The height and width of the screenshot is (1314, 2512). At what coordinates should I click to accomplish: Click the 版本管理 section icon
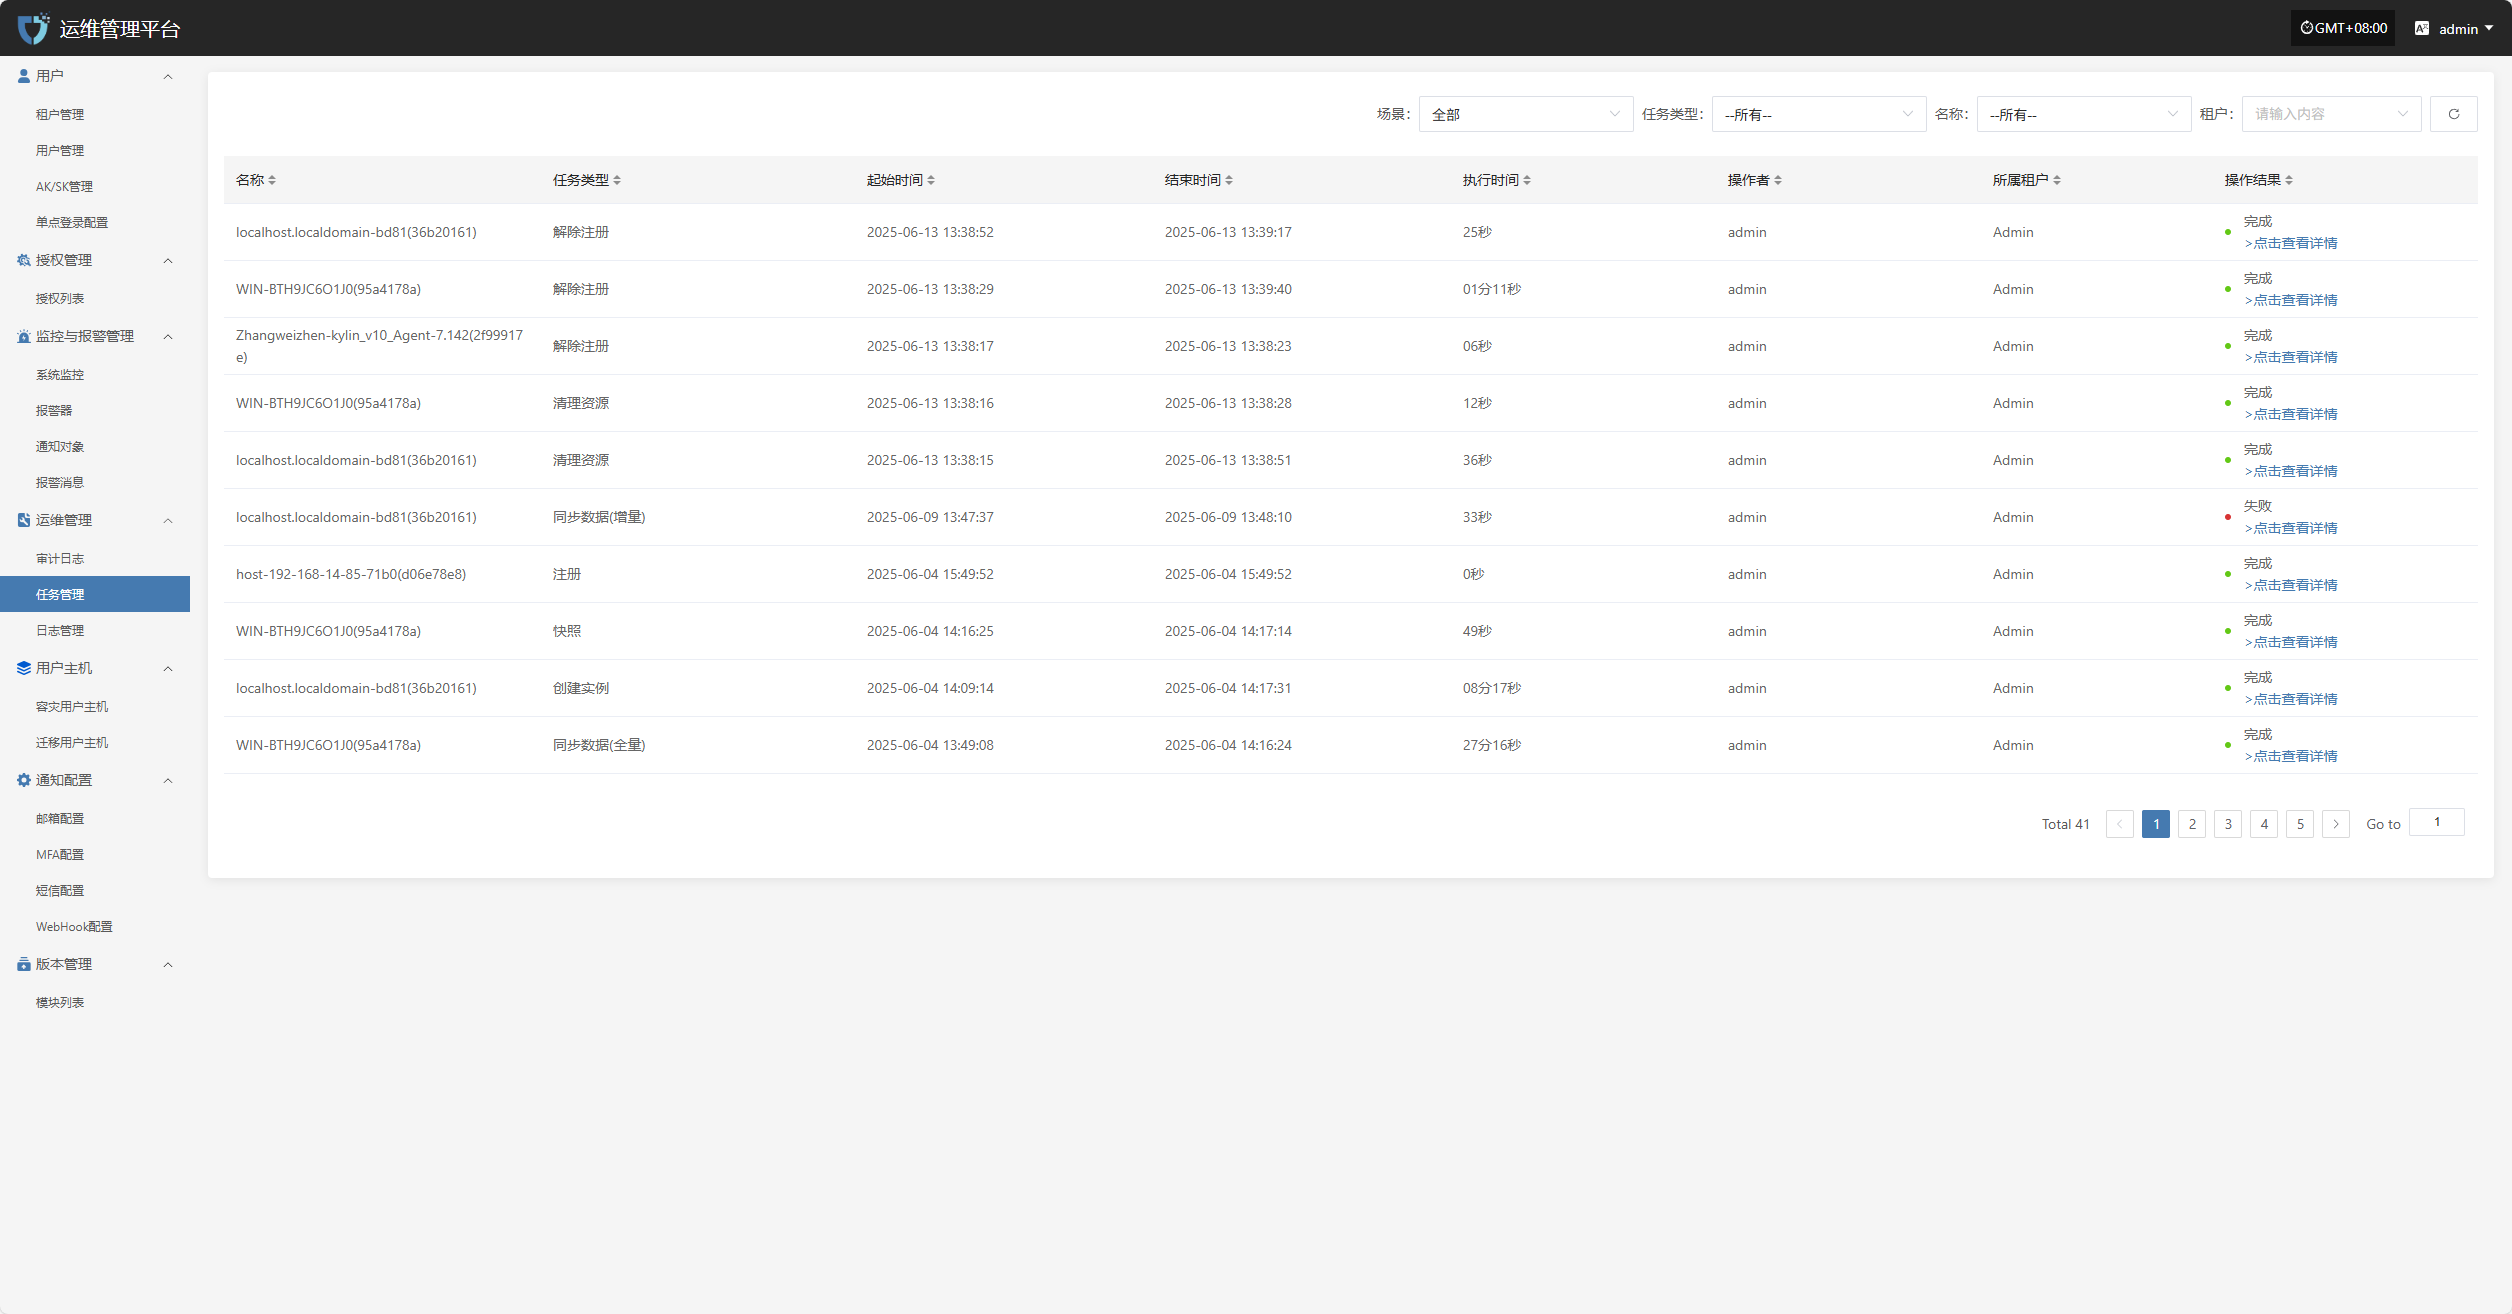click(x=24, y=964)
